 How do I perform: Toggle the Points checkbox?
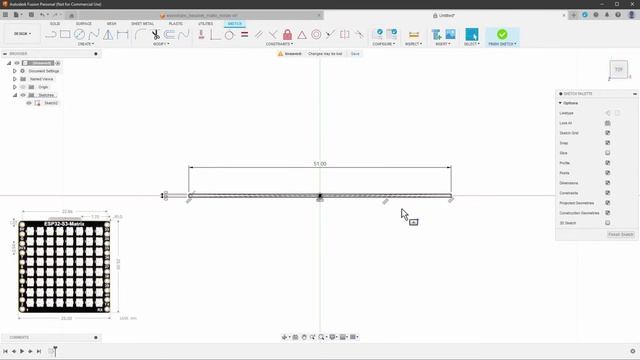(x=607, y=173)
